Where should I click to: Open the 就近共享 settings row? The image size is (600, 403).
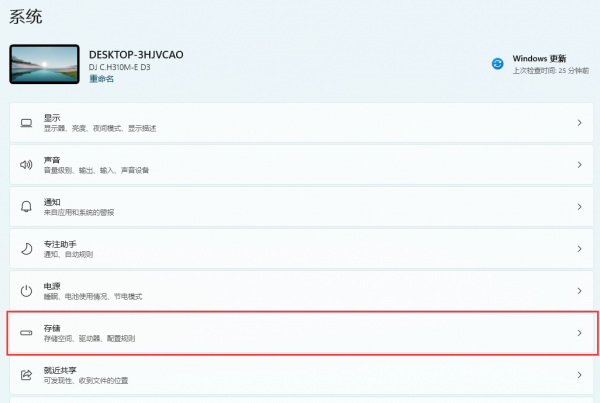[302, 375]
